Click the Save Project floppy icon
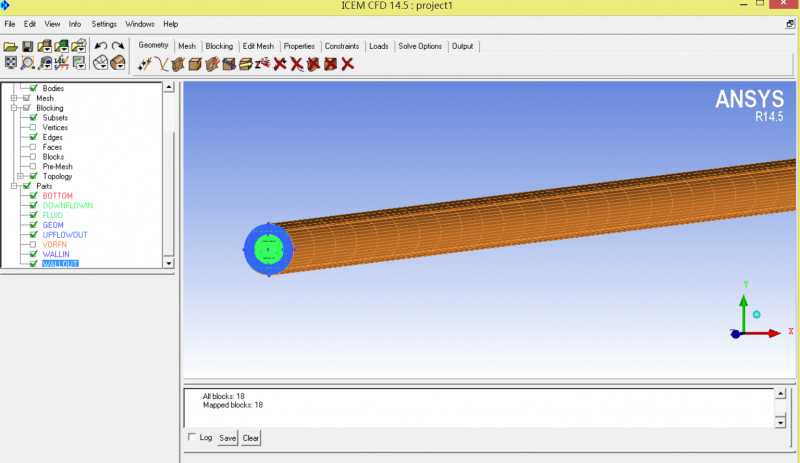The image size is (800, 463). [x=28, y=46]
